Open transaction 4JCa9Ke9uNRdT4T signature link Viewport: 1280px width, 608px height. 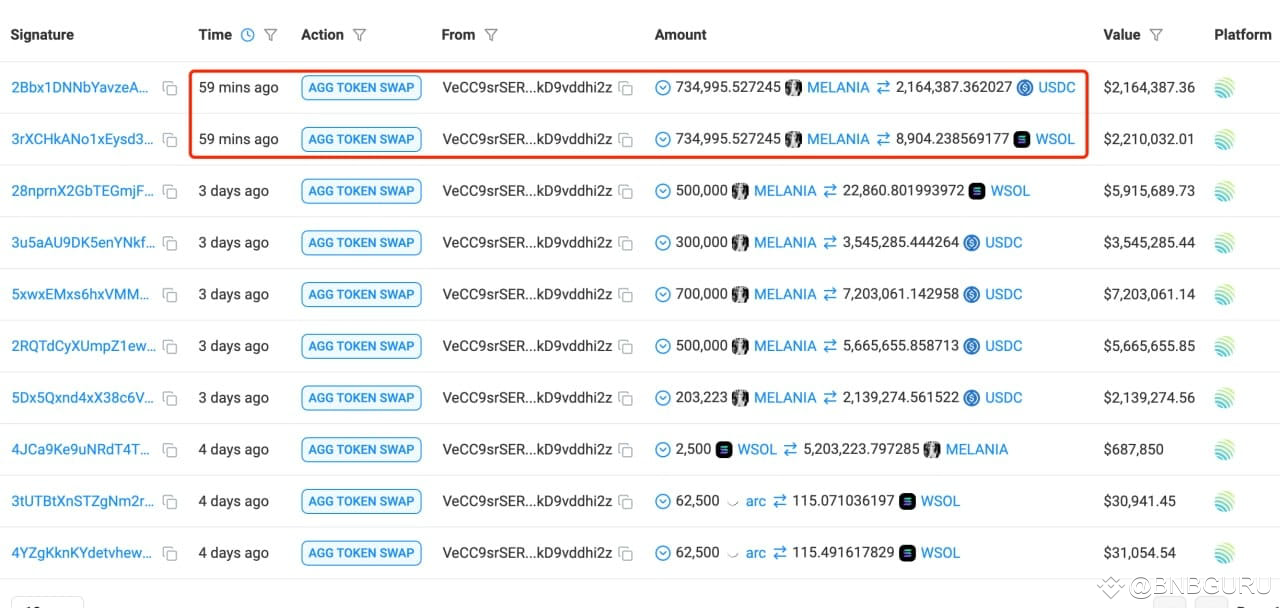(80, 450)
